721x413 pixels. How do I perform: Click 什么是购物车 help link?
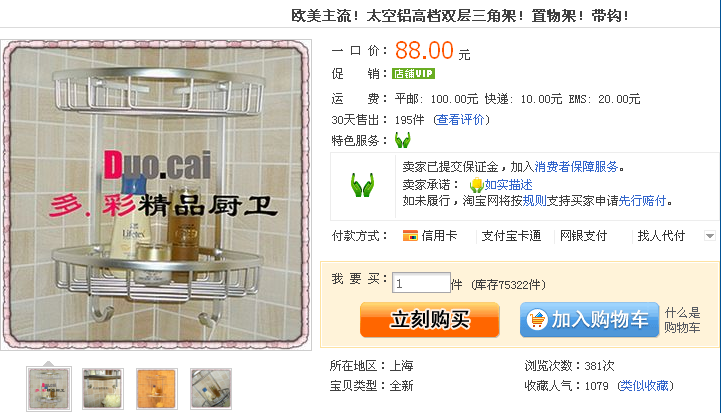[x=682, y=320]
